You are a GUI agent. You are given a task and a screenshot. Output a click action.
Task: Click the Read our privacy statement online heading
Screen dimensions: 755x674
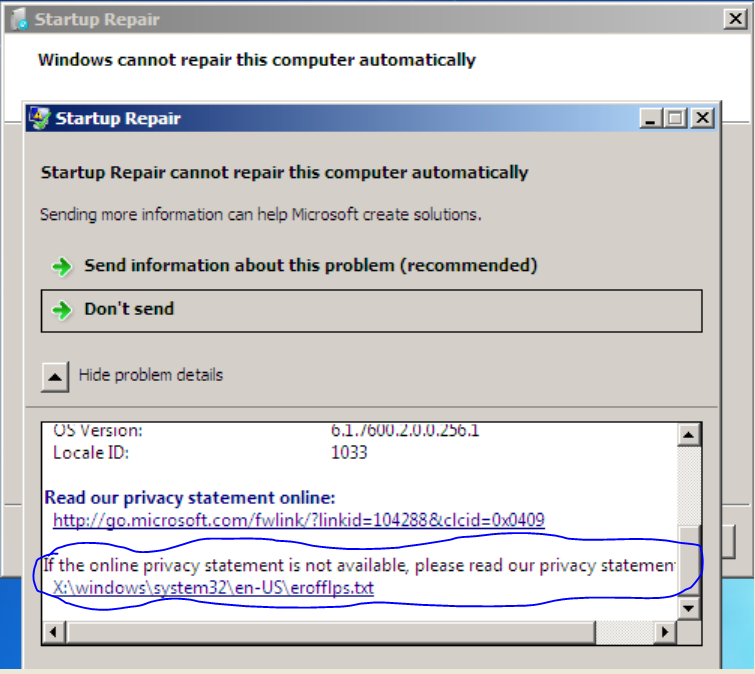tap(190, 497)
